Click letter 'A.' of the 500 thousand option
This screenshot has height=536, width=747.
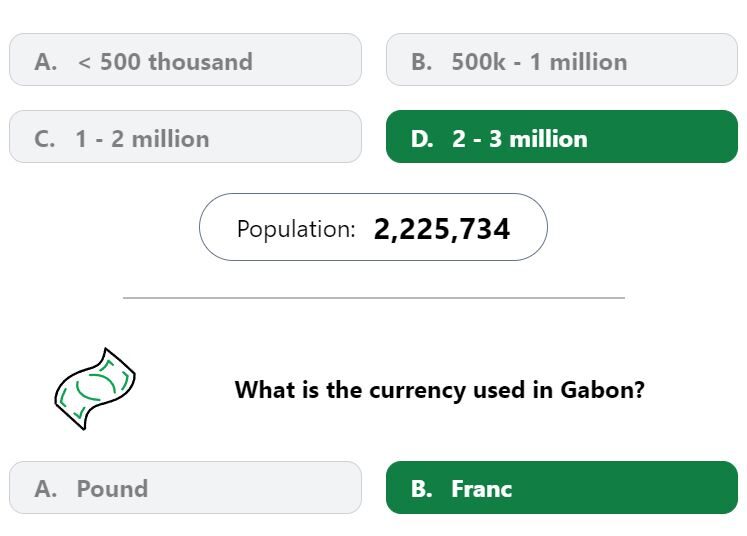pos(46,62)
